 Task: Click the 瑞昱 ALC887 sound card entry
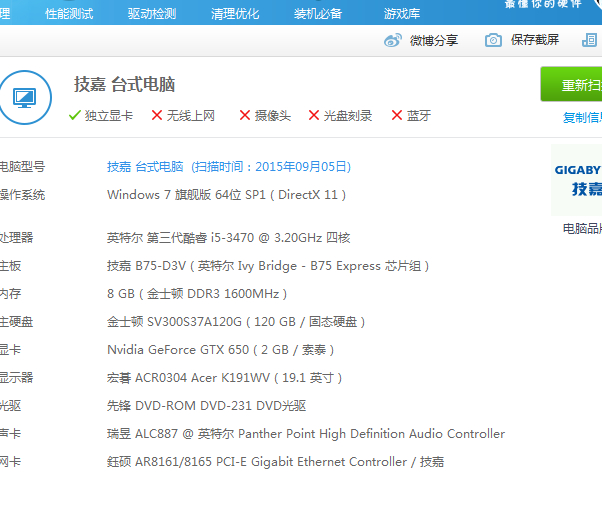click(x=306, y=434)
